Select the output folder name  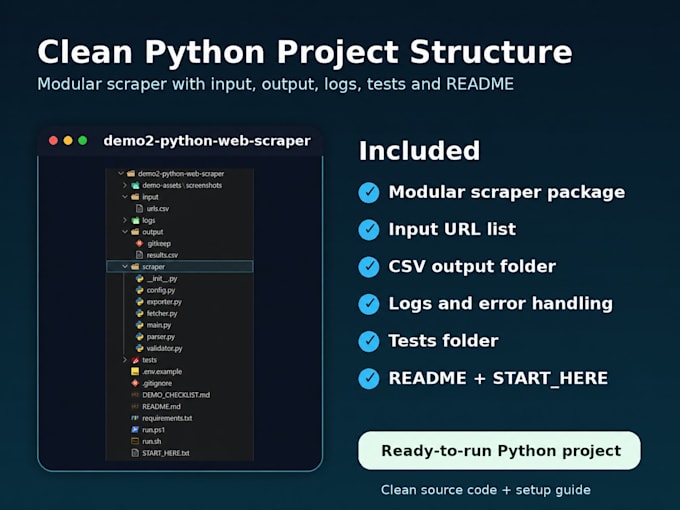tap(153, 232)
